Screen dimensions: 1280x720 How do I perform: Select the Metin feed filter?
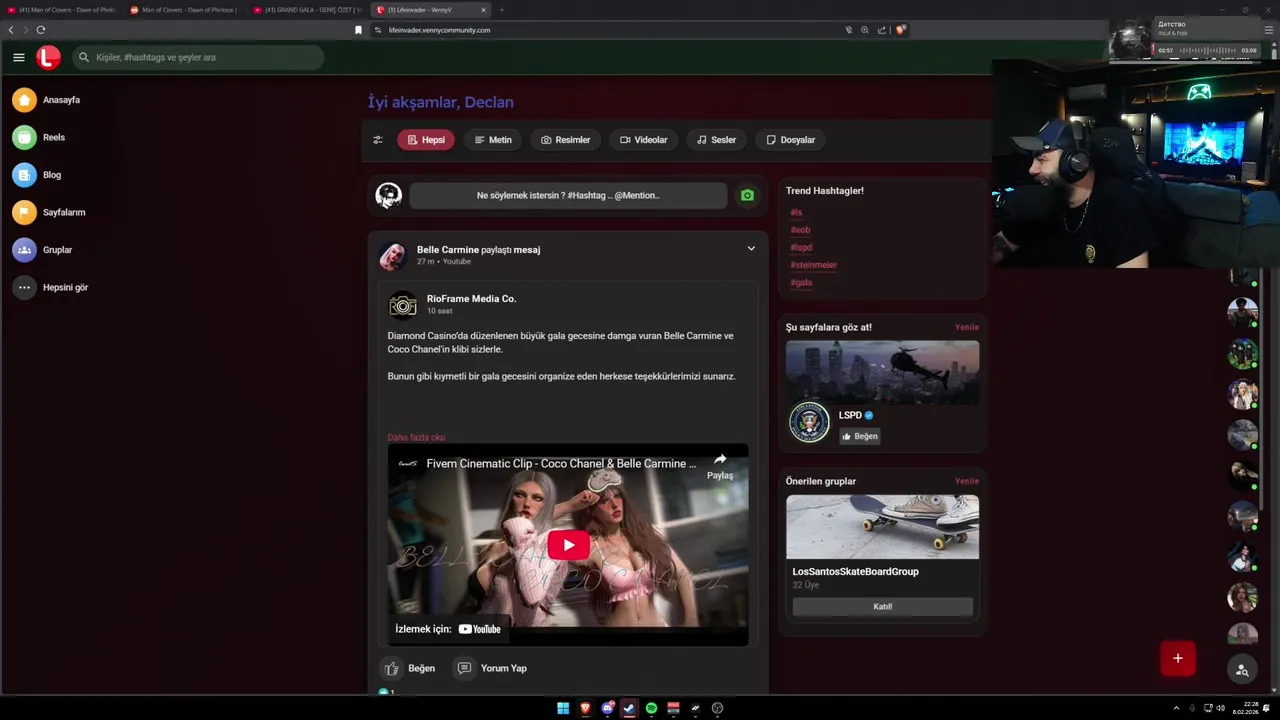[493, 140]
